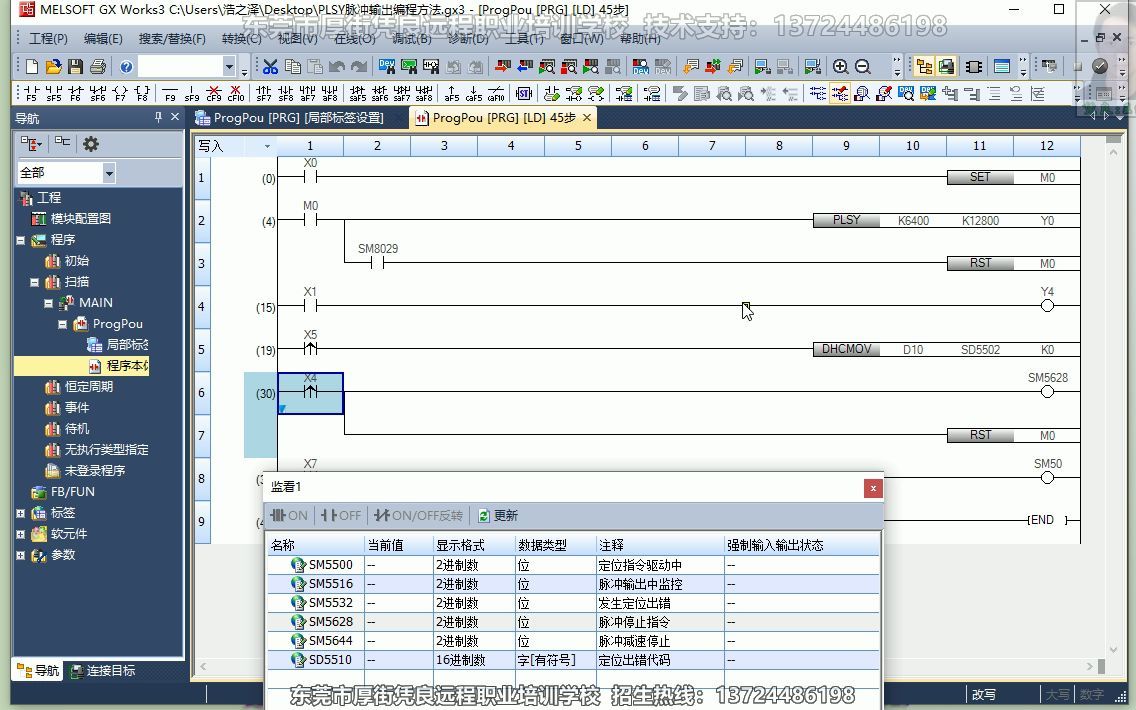Click the Print icon
1136x710 pixels.
tap(100, 66)
